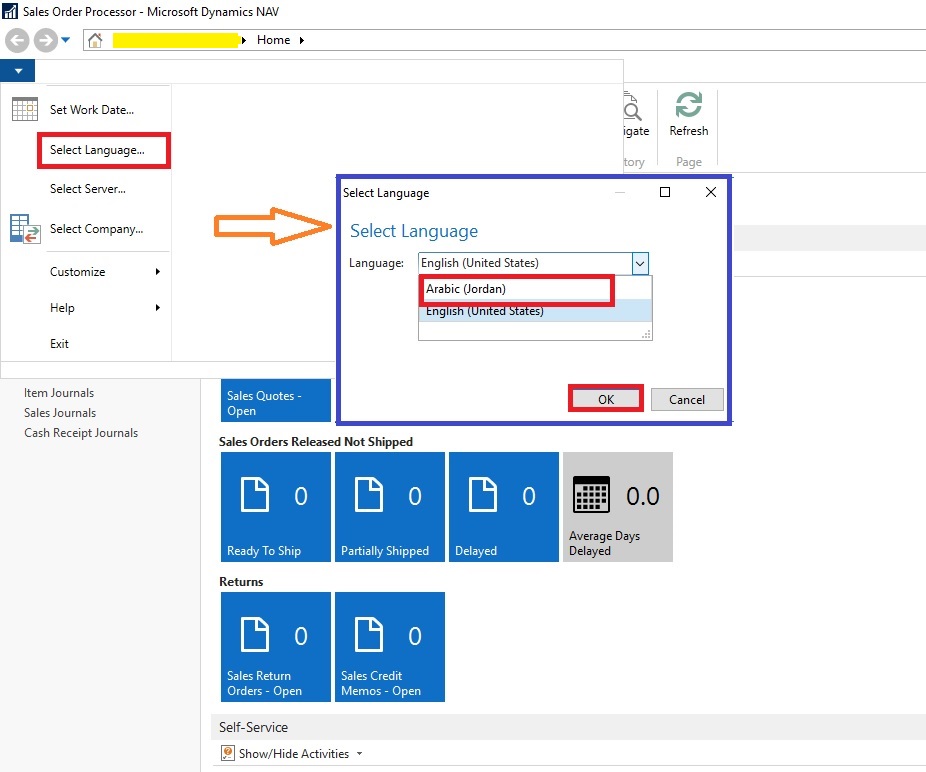926x772 pixels.
Task: Open the blue application menu dropdown
Action: coord(18,71)
